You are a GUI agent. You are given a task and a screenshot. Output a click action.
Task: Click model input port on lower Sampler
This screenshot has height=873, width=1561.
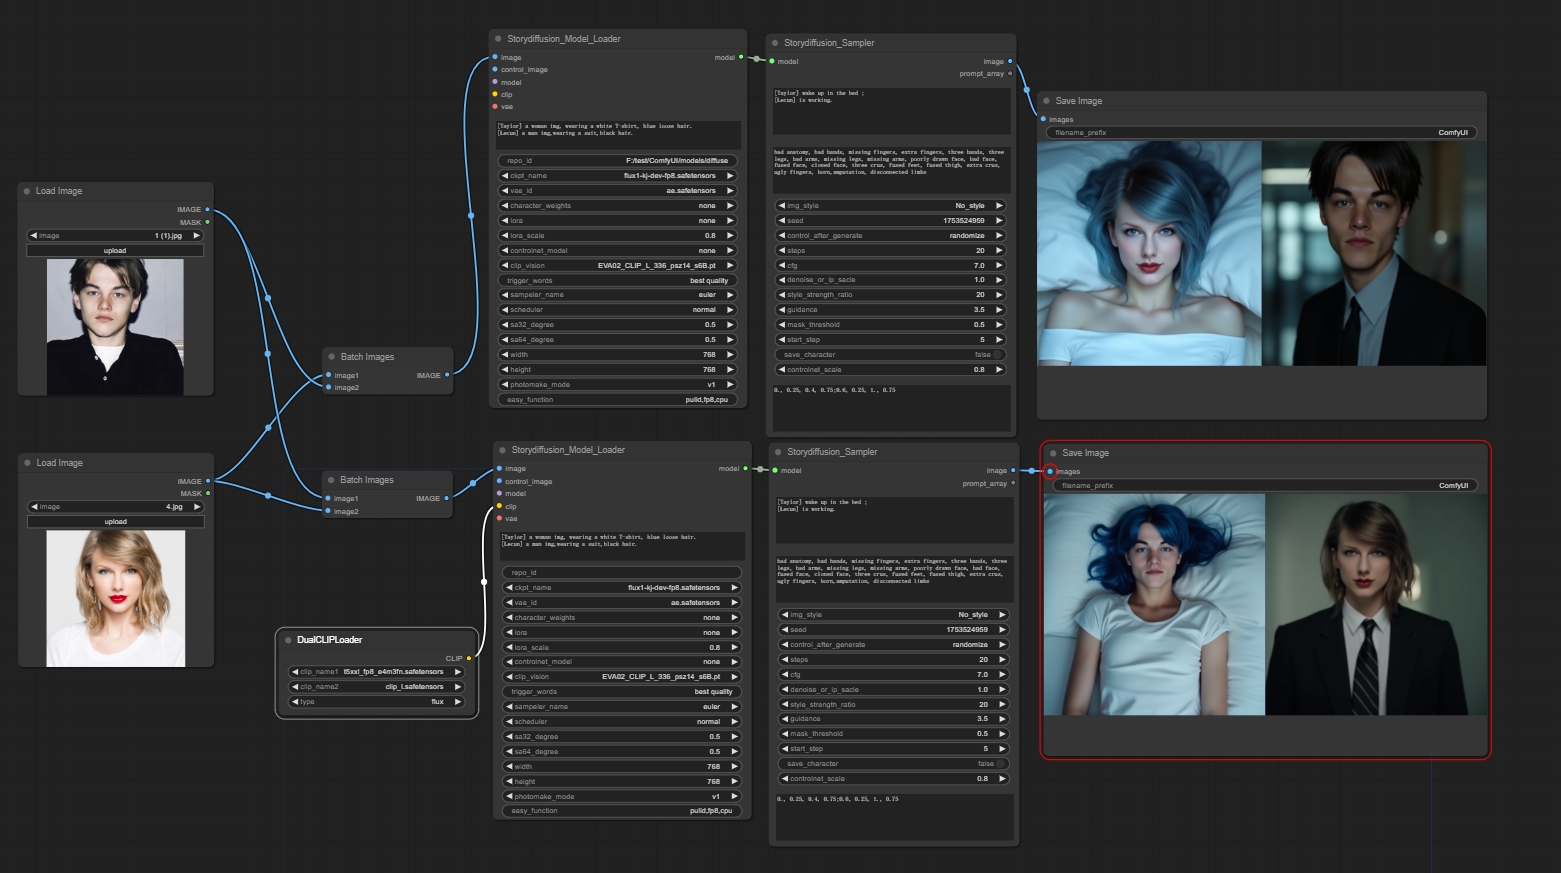(x=775, y=470)
